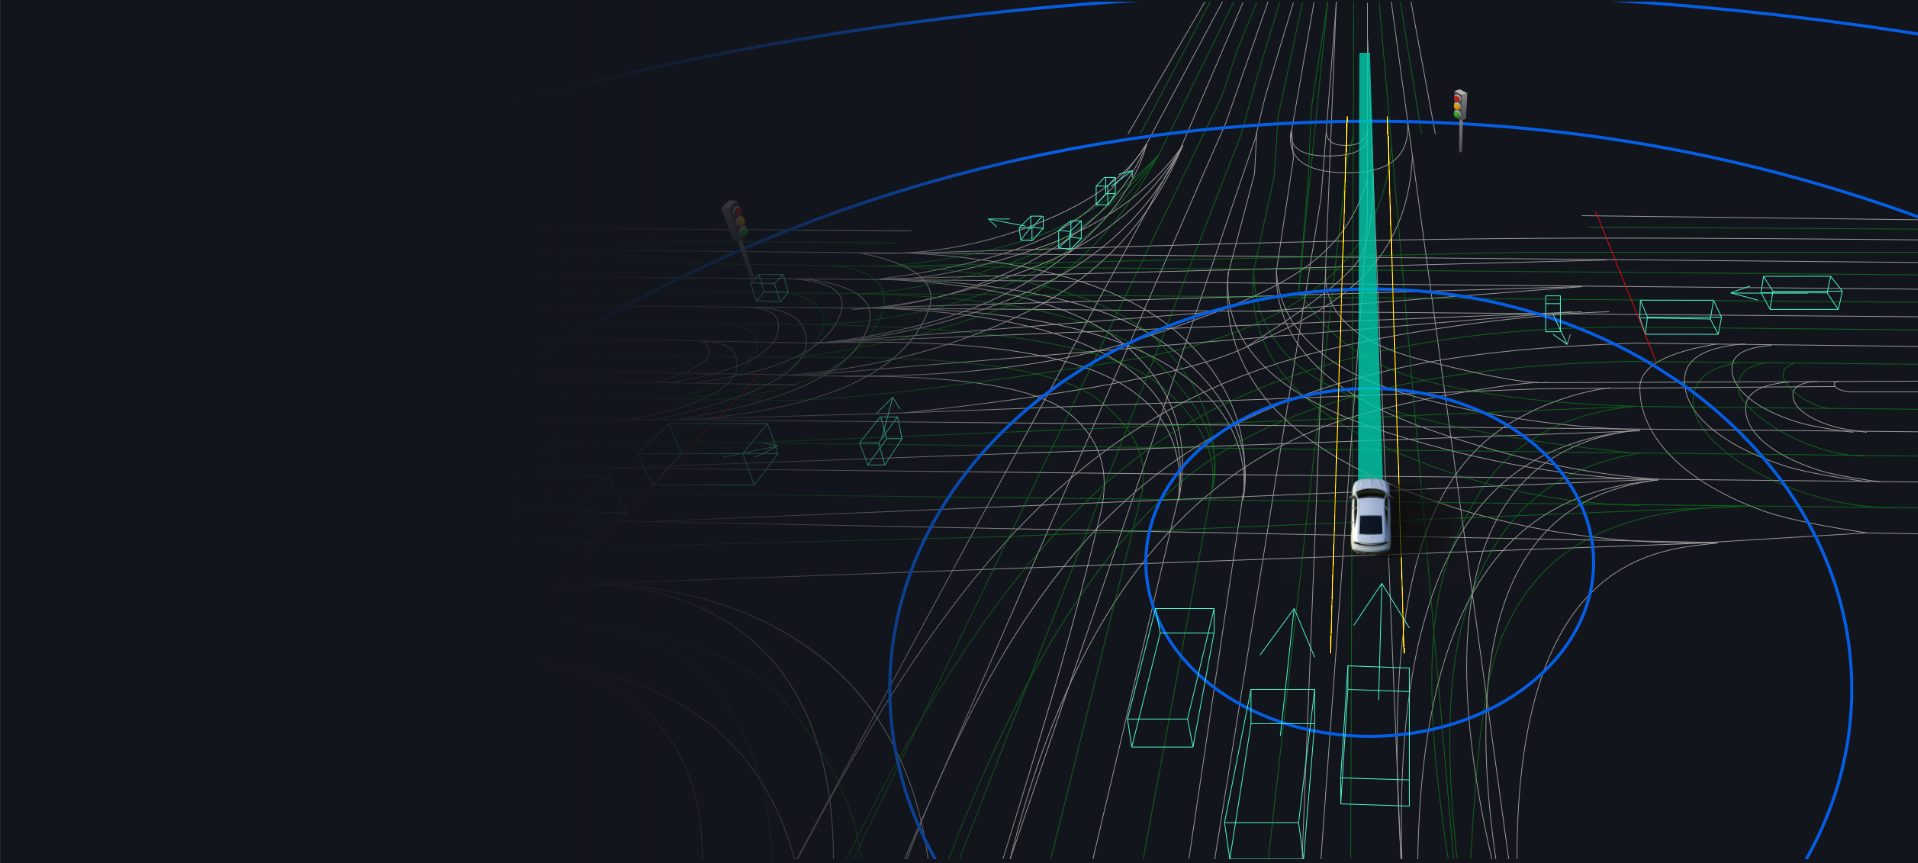Select the narrow upright box with downward arrow
This screenshot has width=1918, height=863.
coord(1553,313)
